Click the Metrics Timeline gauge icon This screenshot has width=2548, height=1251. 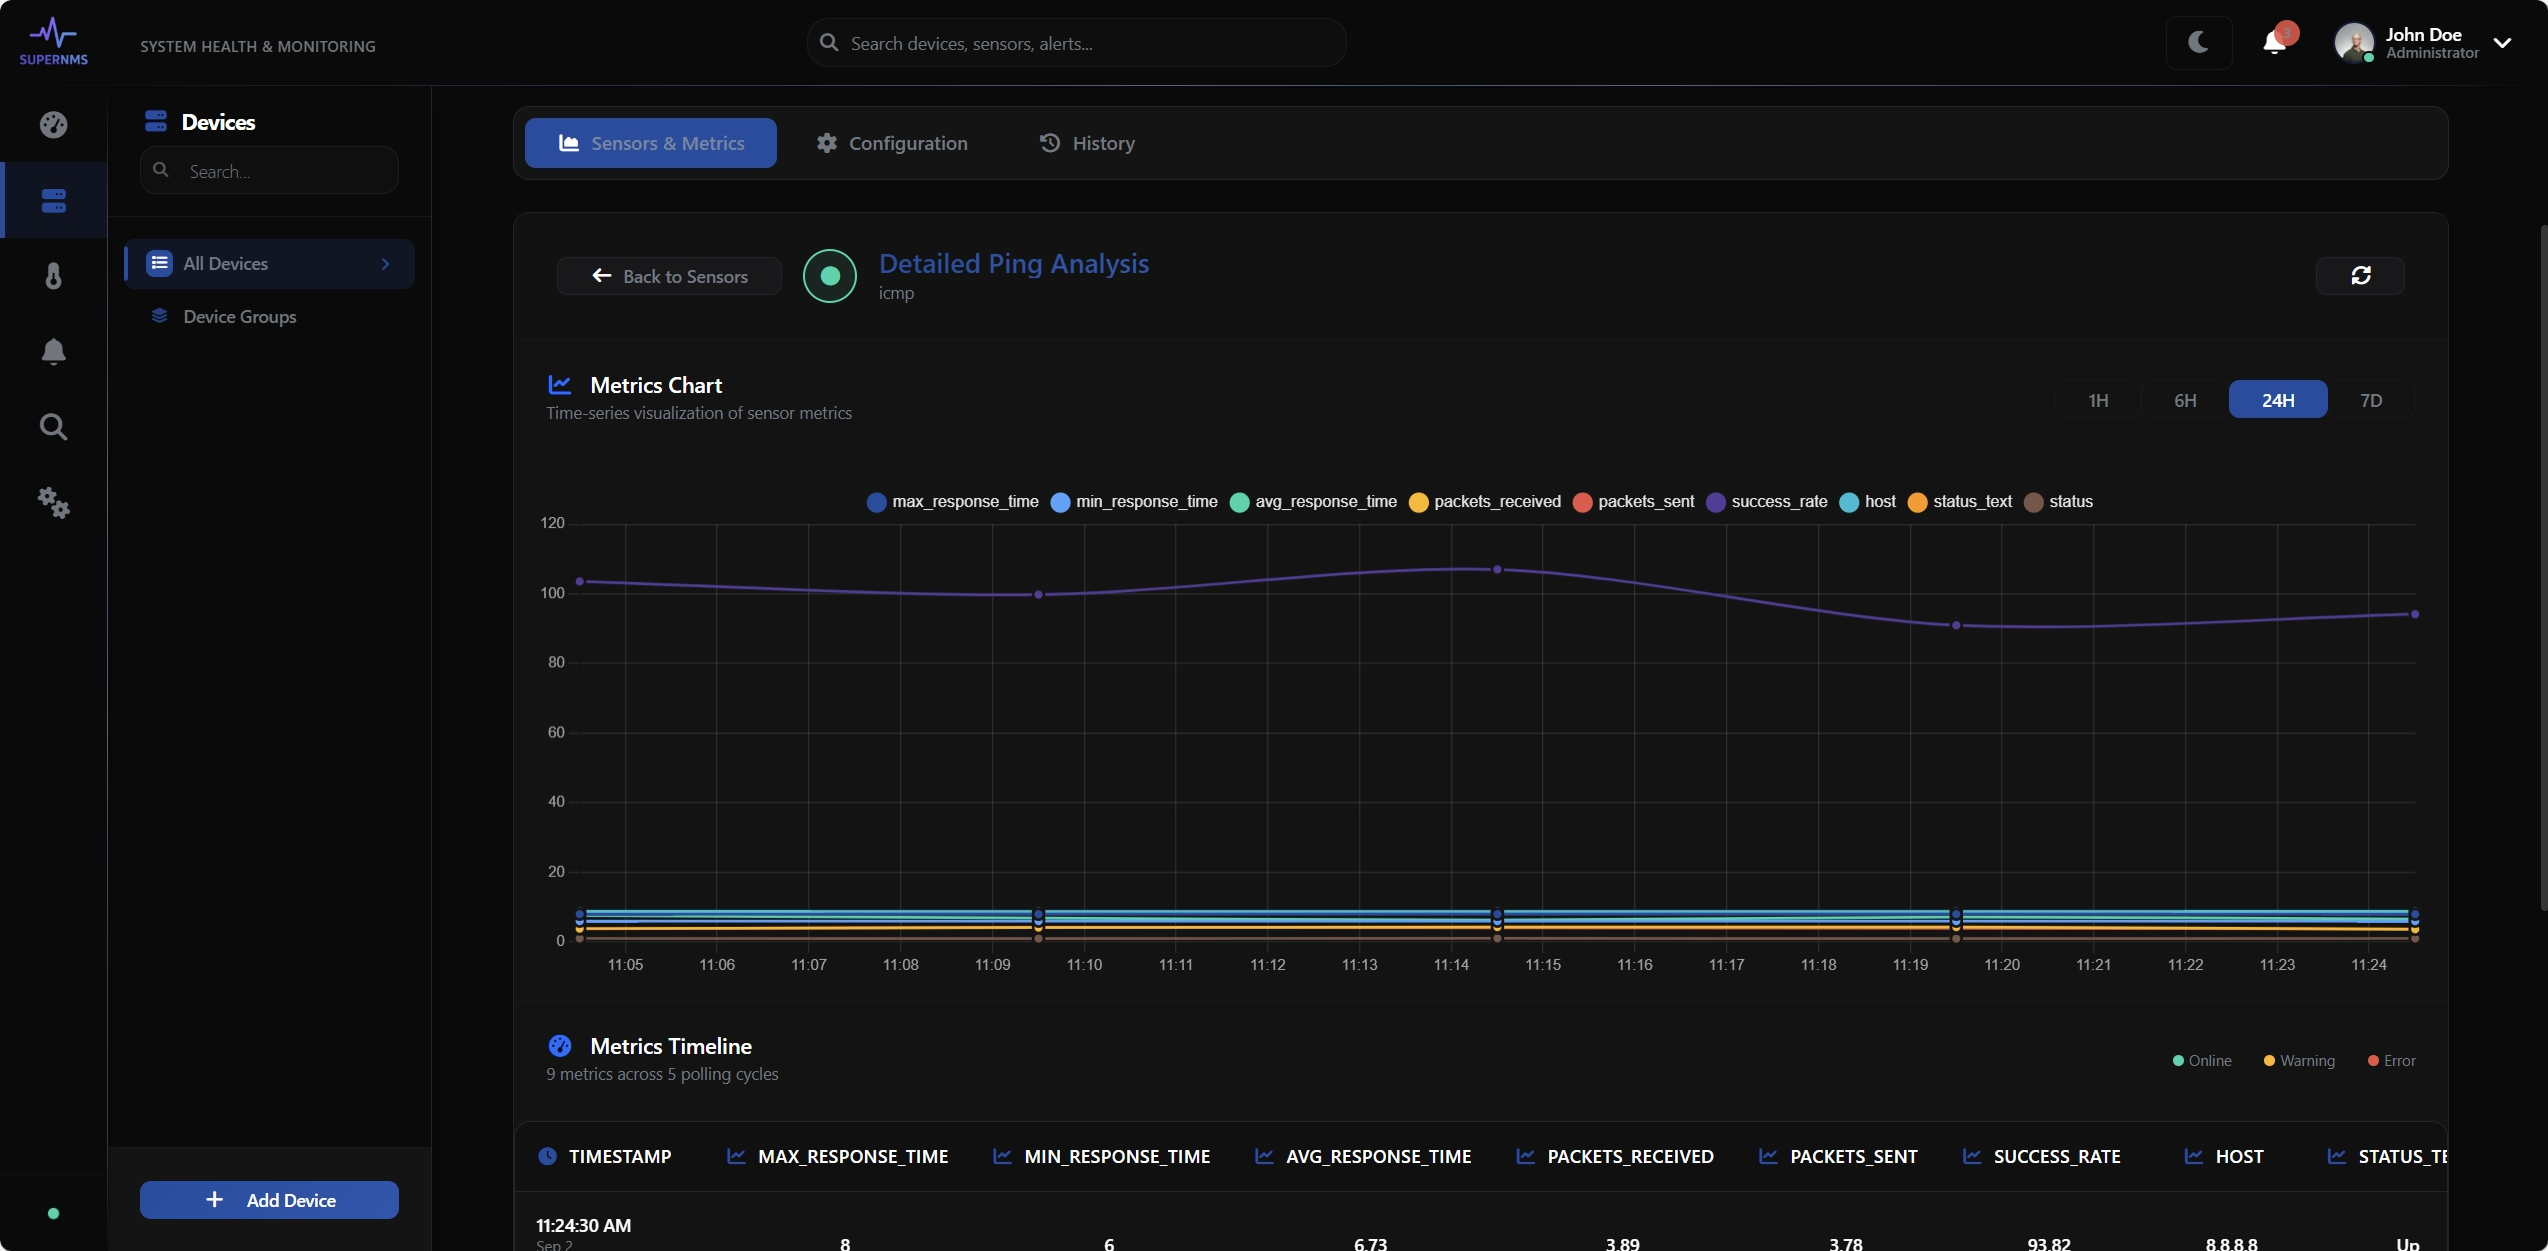click(x=560, y=1046)
